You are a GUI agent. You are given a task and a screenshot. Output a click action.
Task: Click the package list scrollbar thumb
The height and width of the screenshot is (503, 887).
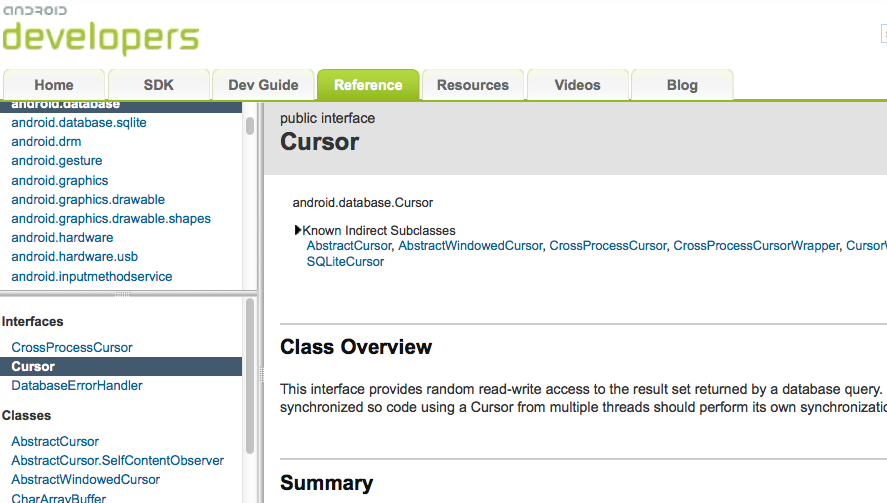[x=250, y=126]
